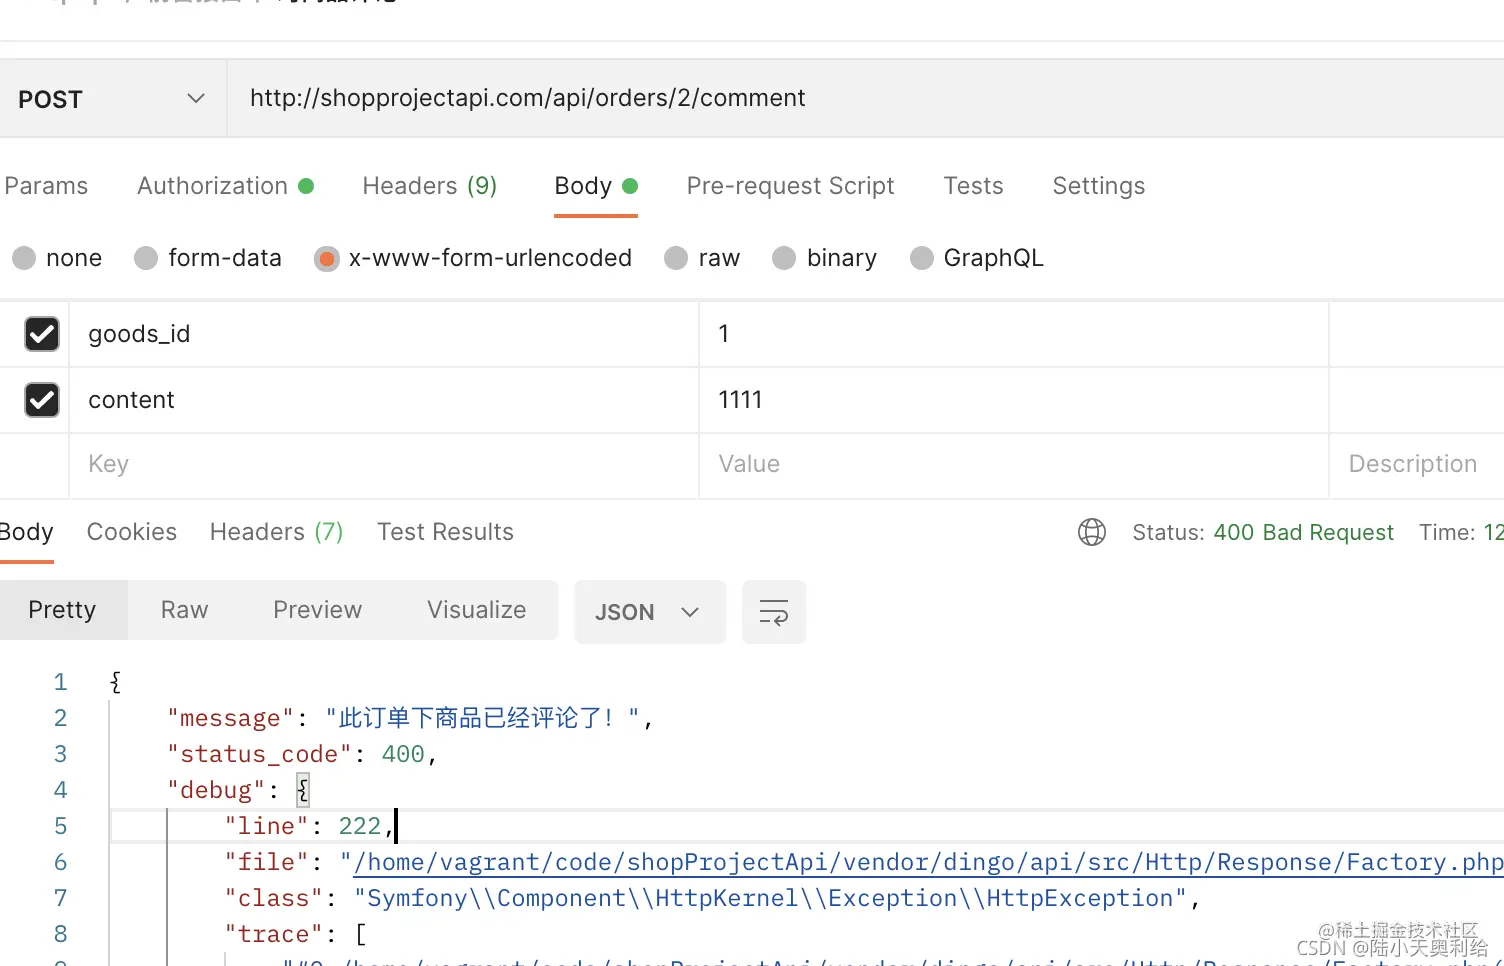1504x966 pixels.
Task: Toggle the wrap lines icon
Action: [774, 612]
